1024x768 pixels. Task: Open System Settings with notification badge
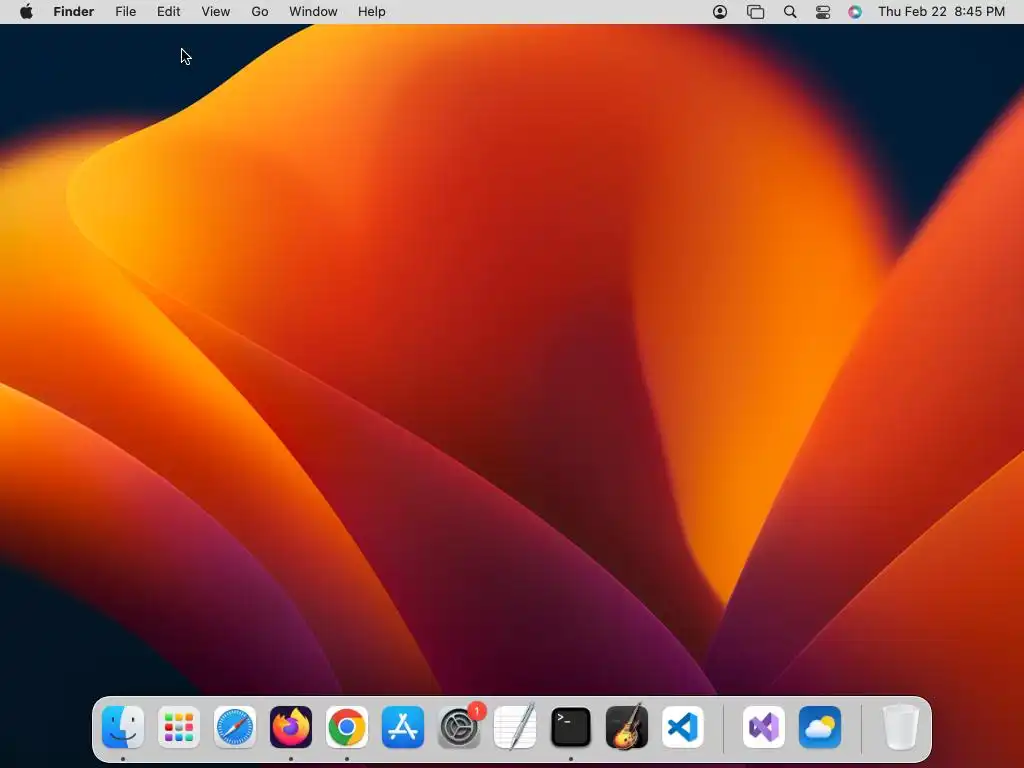[x=459, y=727]
